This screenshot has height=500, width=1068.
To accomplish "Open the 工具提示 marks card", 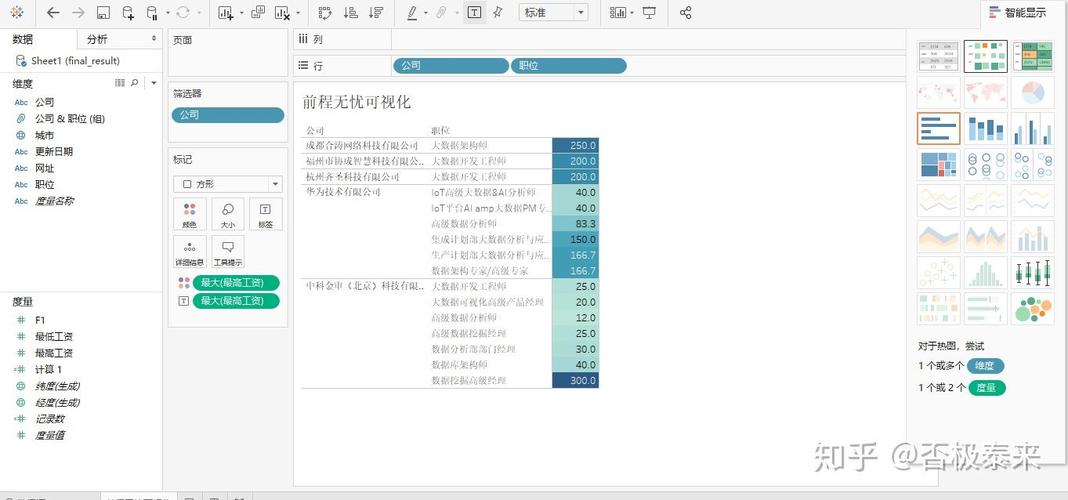I will tap(227, 252).
